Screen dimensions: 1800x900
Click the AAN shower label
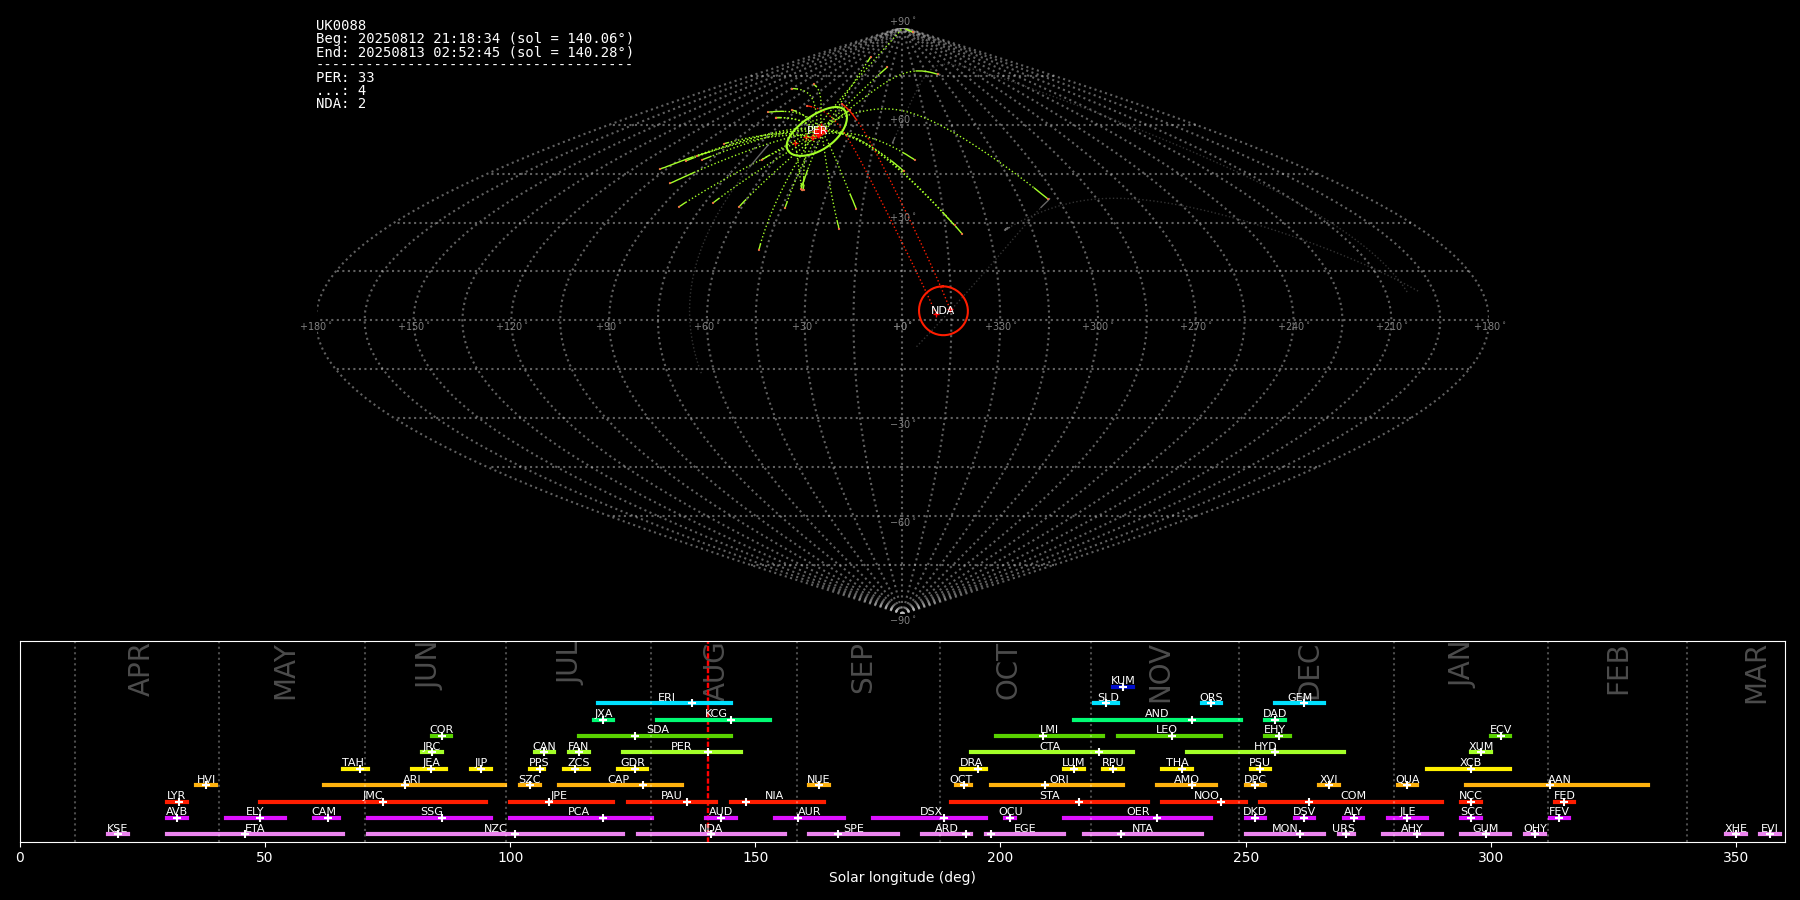tap(1559, 780)
